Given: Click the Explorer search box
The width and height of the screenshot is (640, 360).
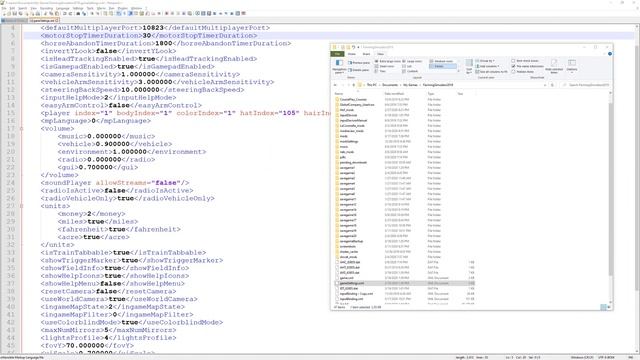Looking at the screenshot, I should point(587,85).
